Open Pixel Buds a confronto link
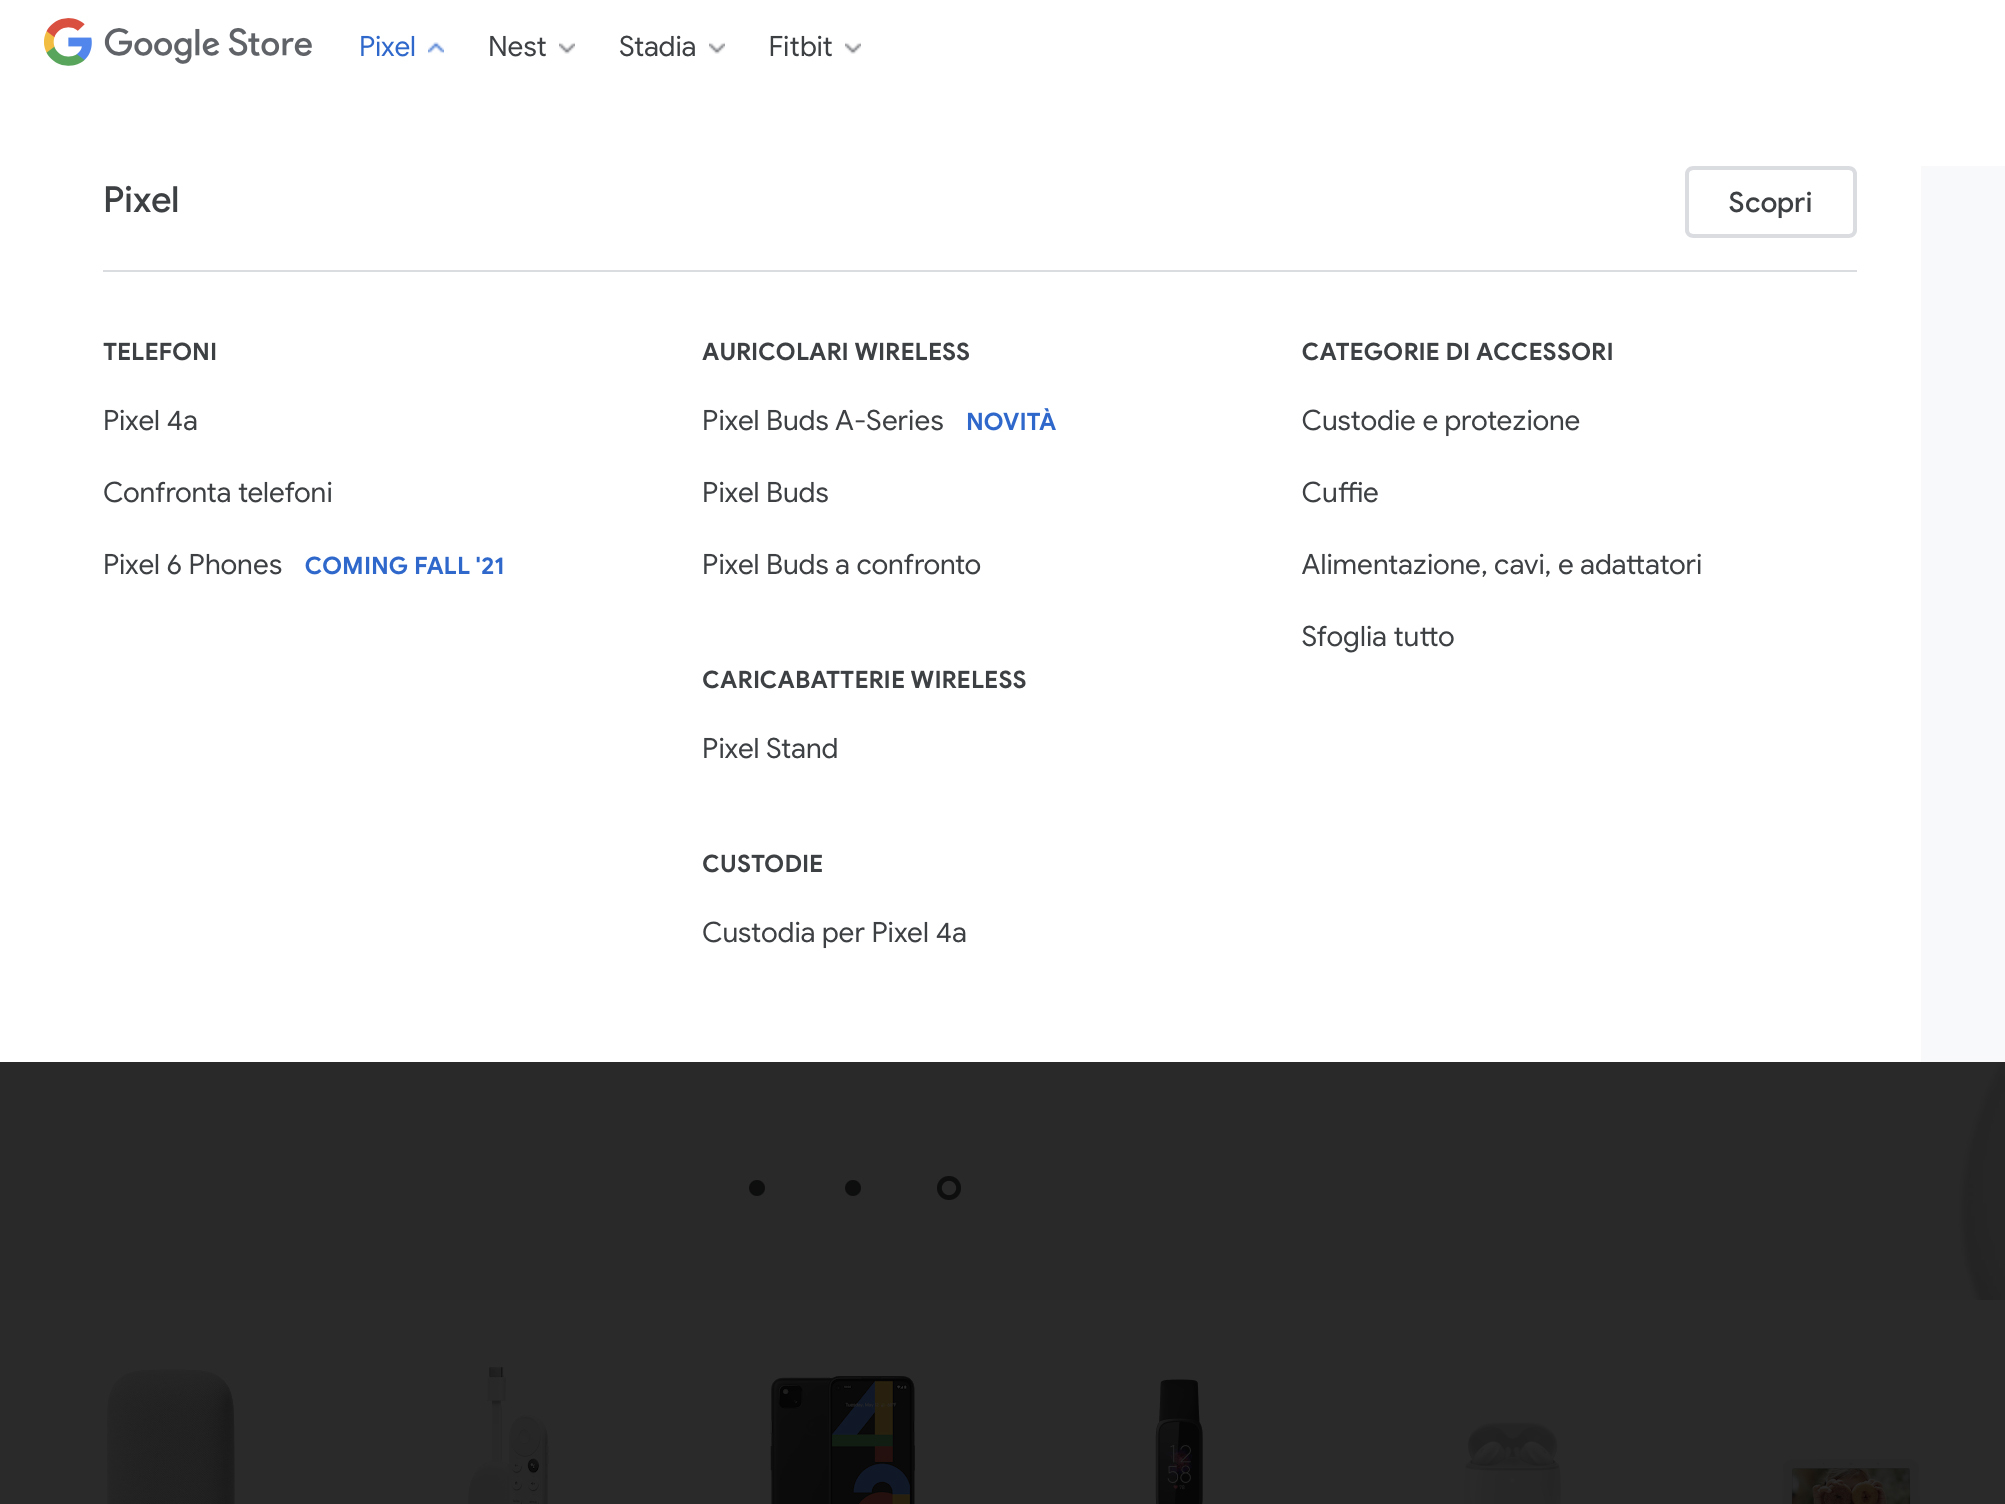The height and width of the screenshot is (1504, 2005). pos(841,565)
